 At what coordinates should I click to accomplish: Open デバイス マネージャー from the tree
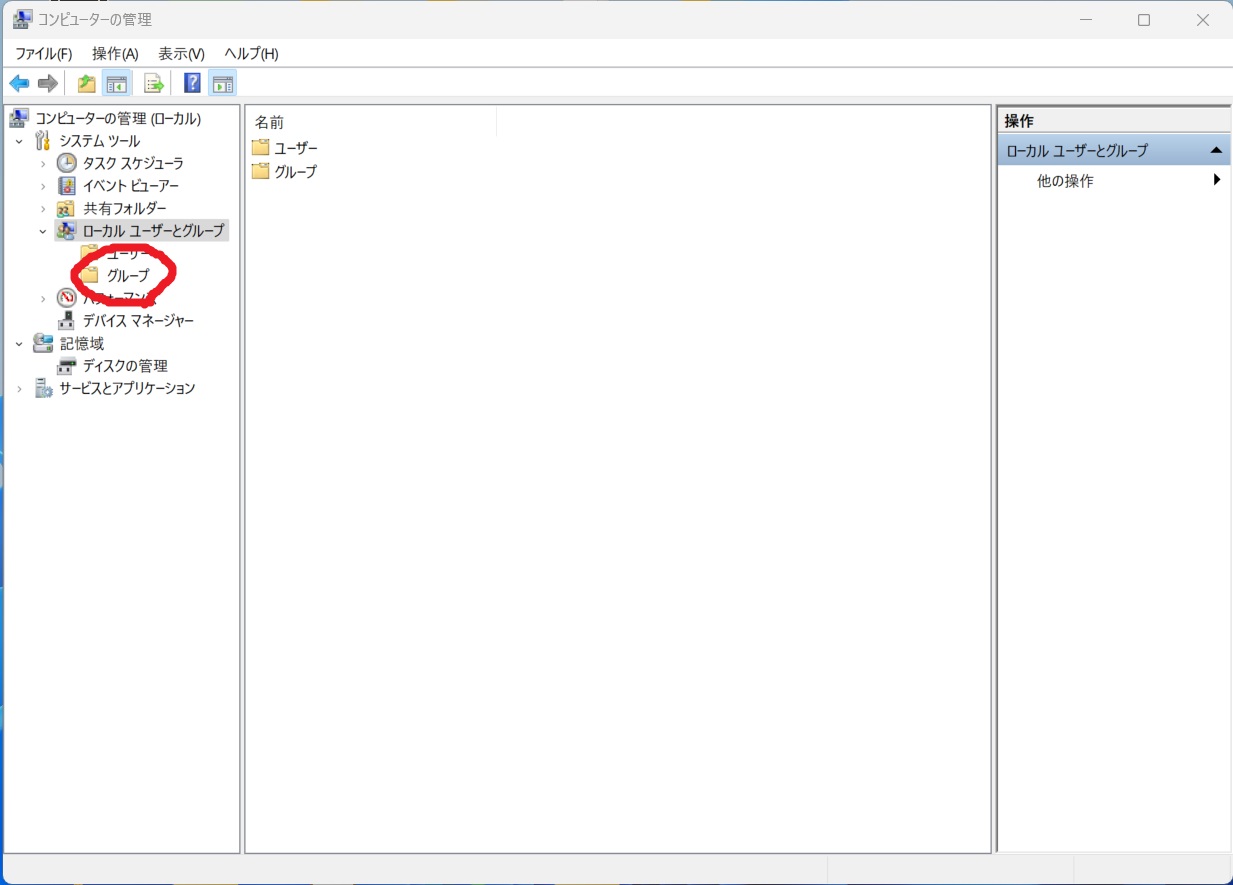click(137, 321)
